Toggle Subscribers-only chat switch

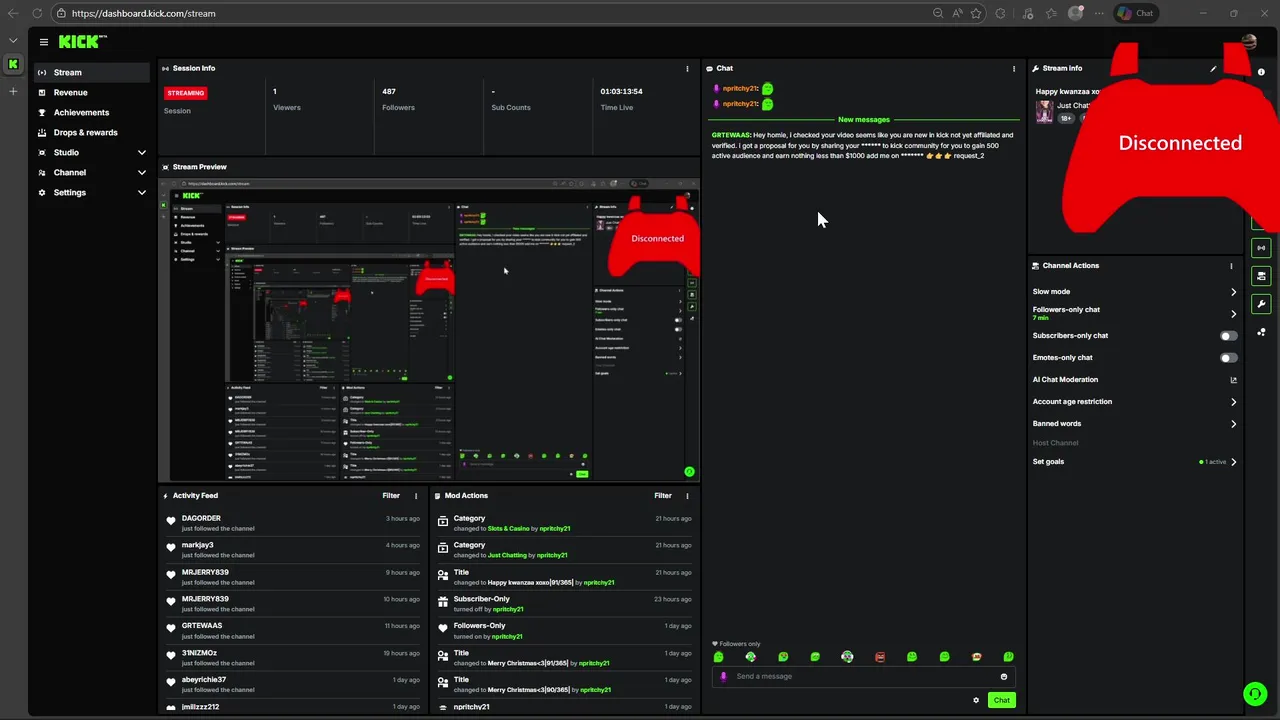click(1228, 336)
